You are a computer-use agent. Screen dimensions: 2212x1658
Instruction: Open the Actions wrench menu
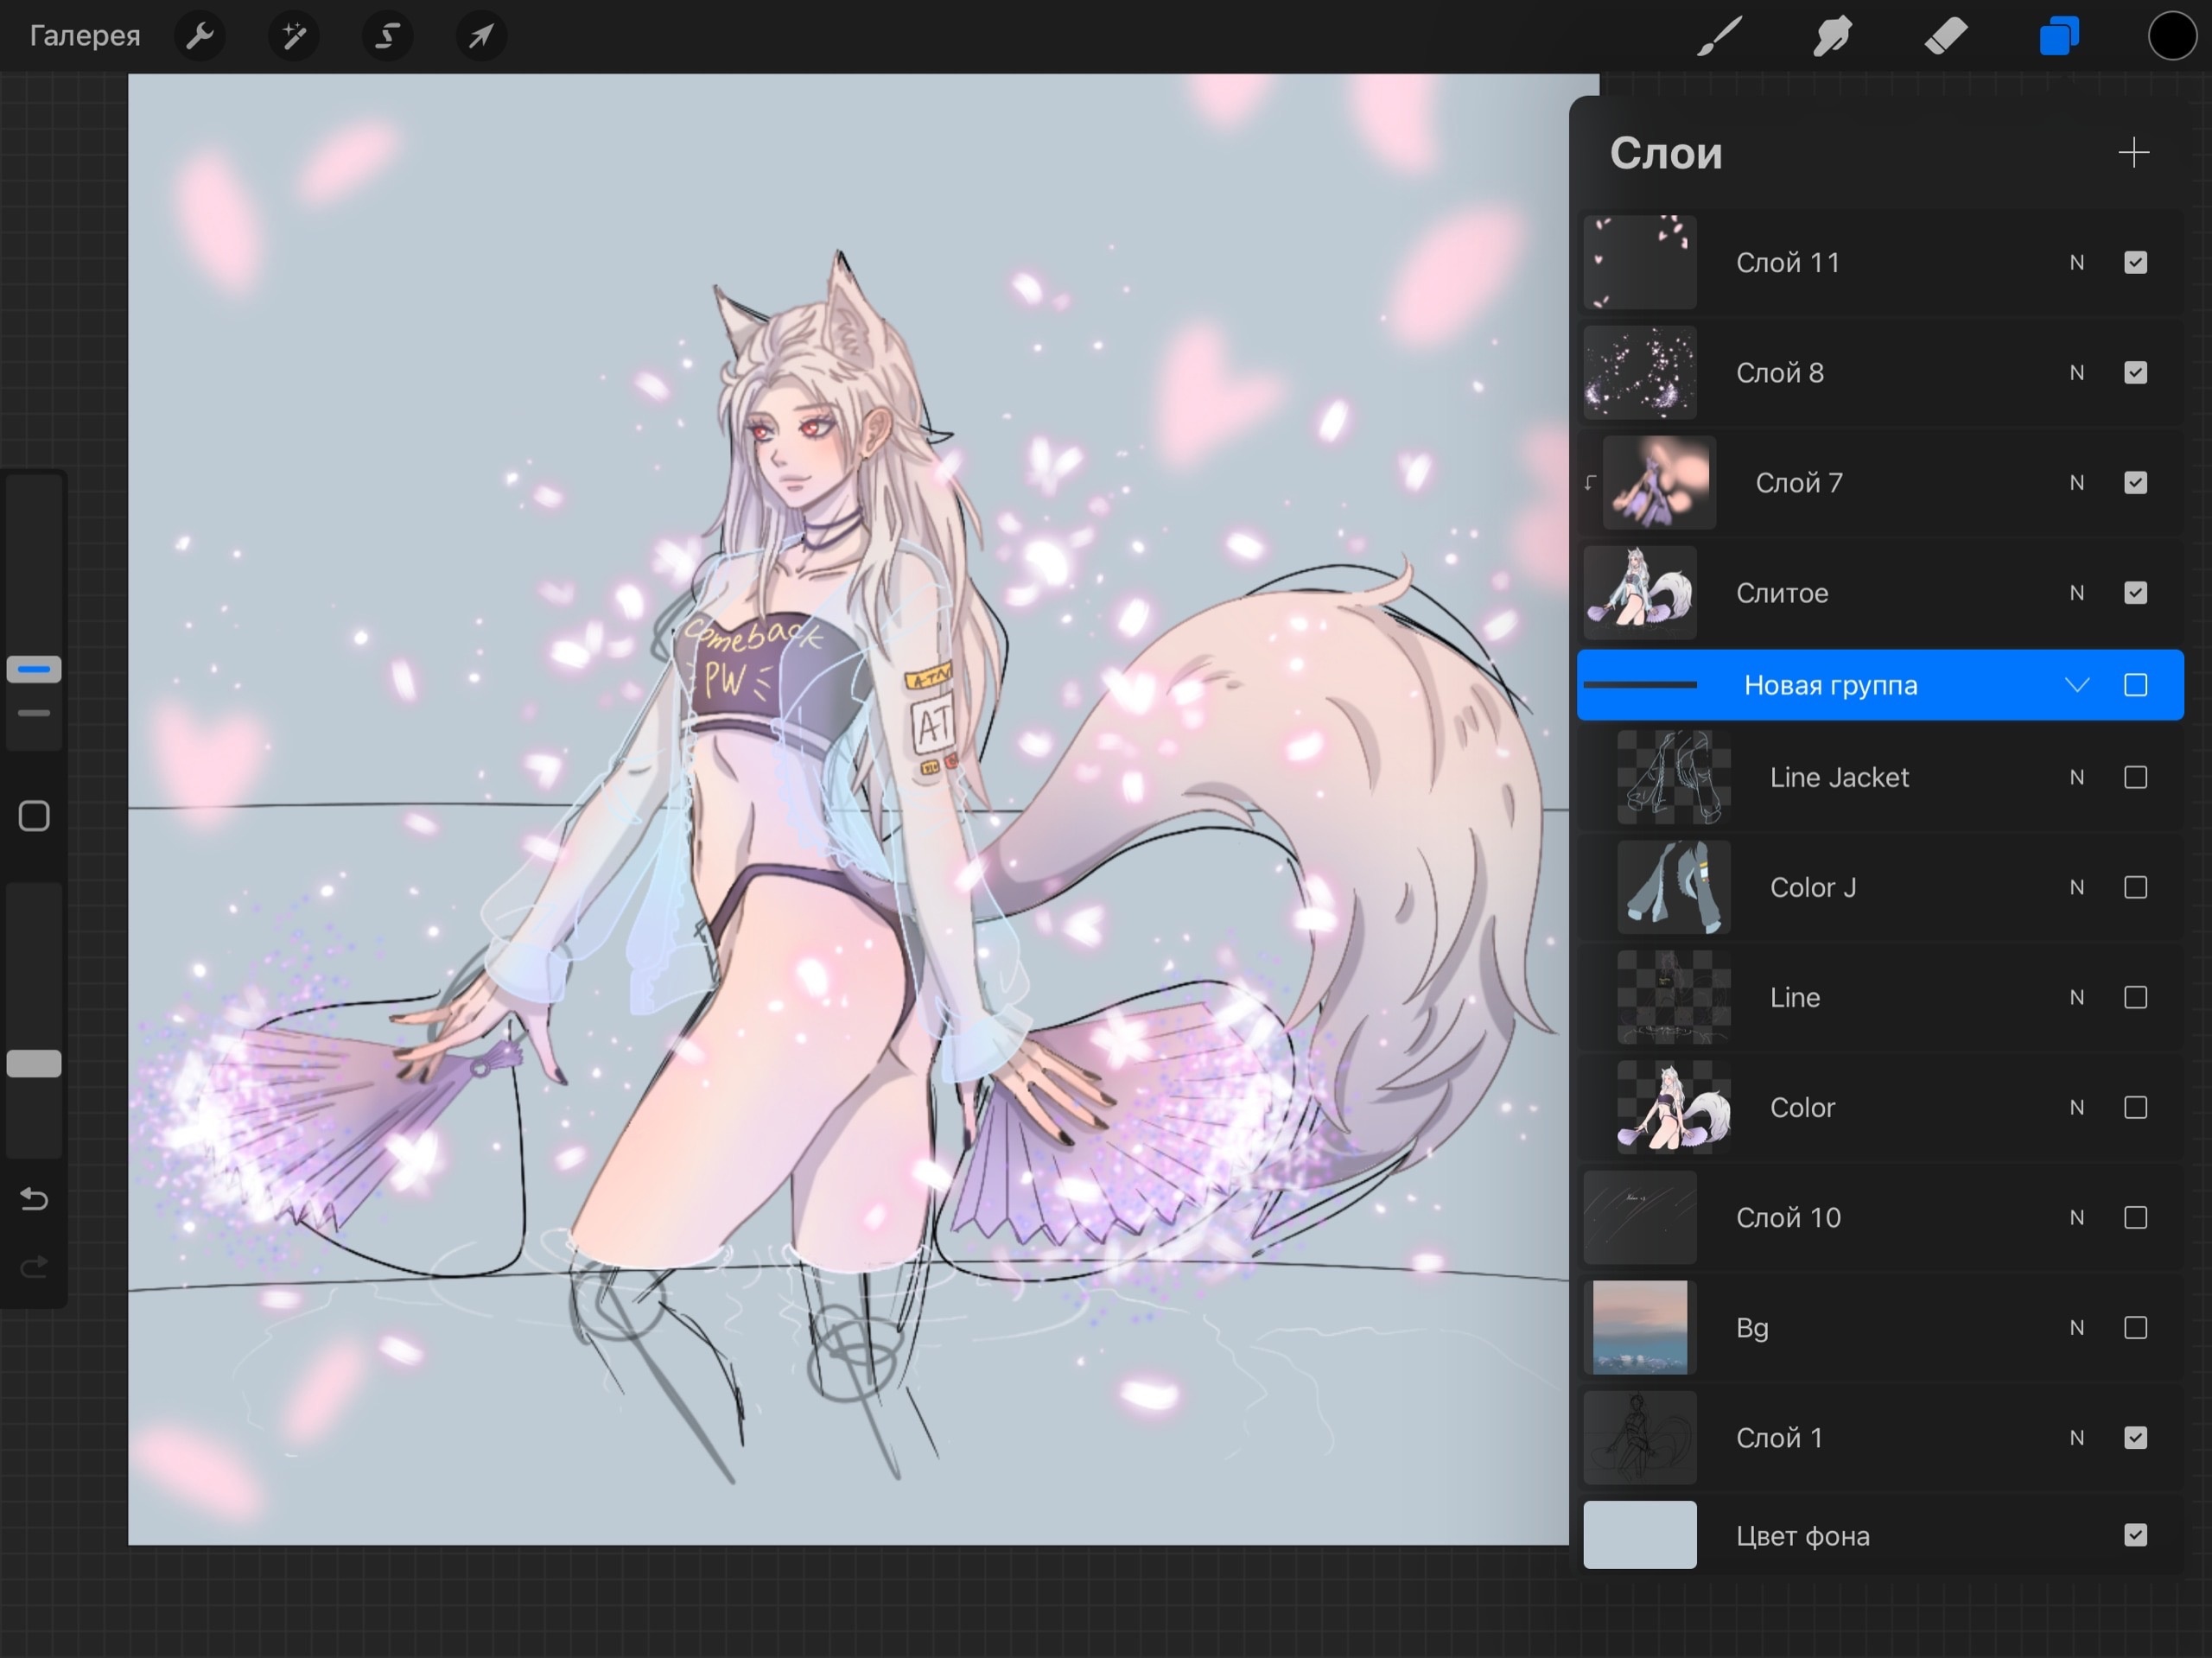coord(200,37)
